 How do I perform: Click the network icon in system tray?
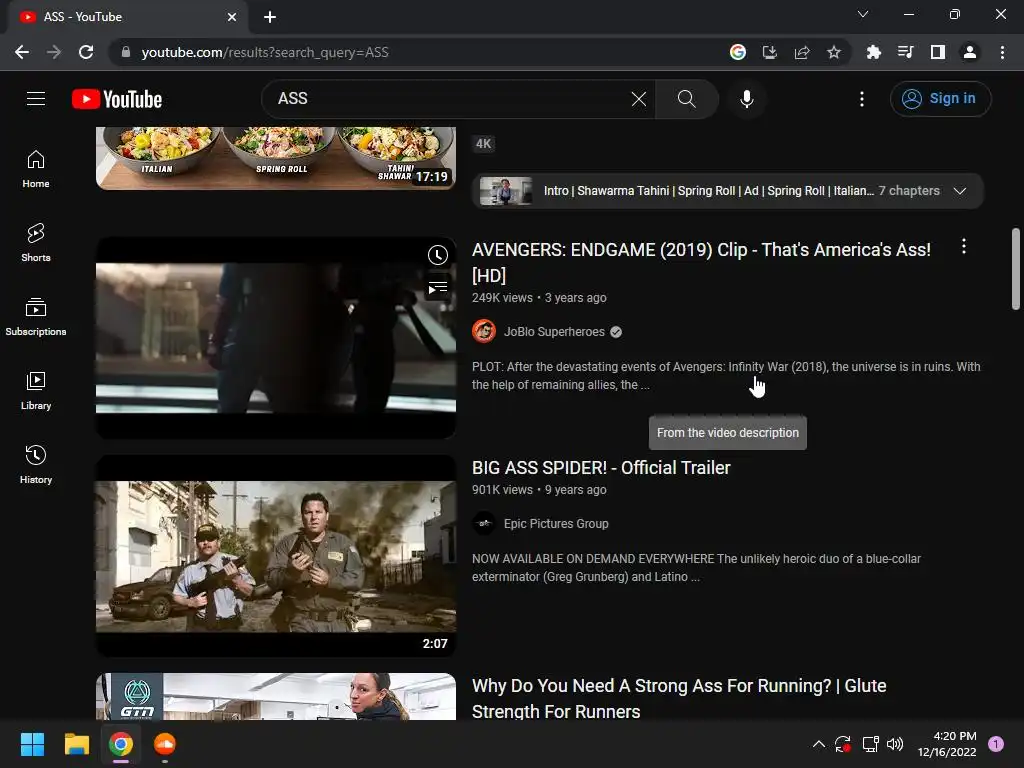[870, 744]
